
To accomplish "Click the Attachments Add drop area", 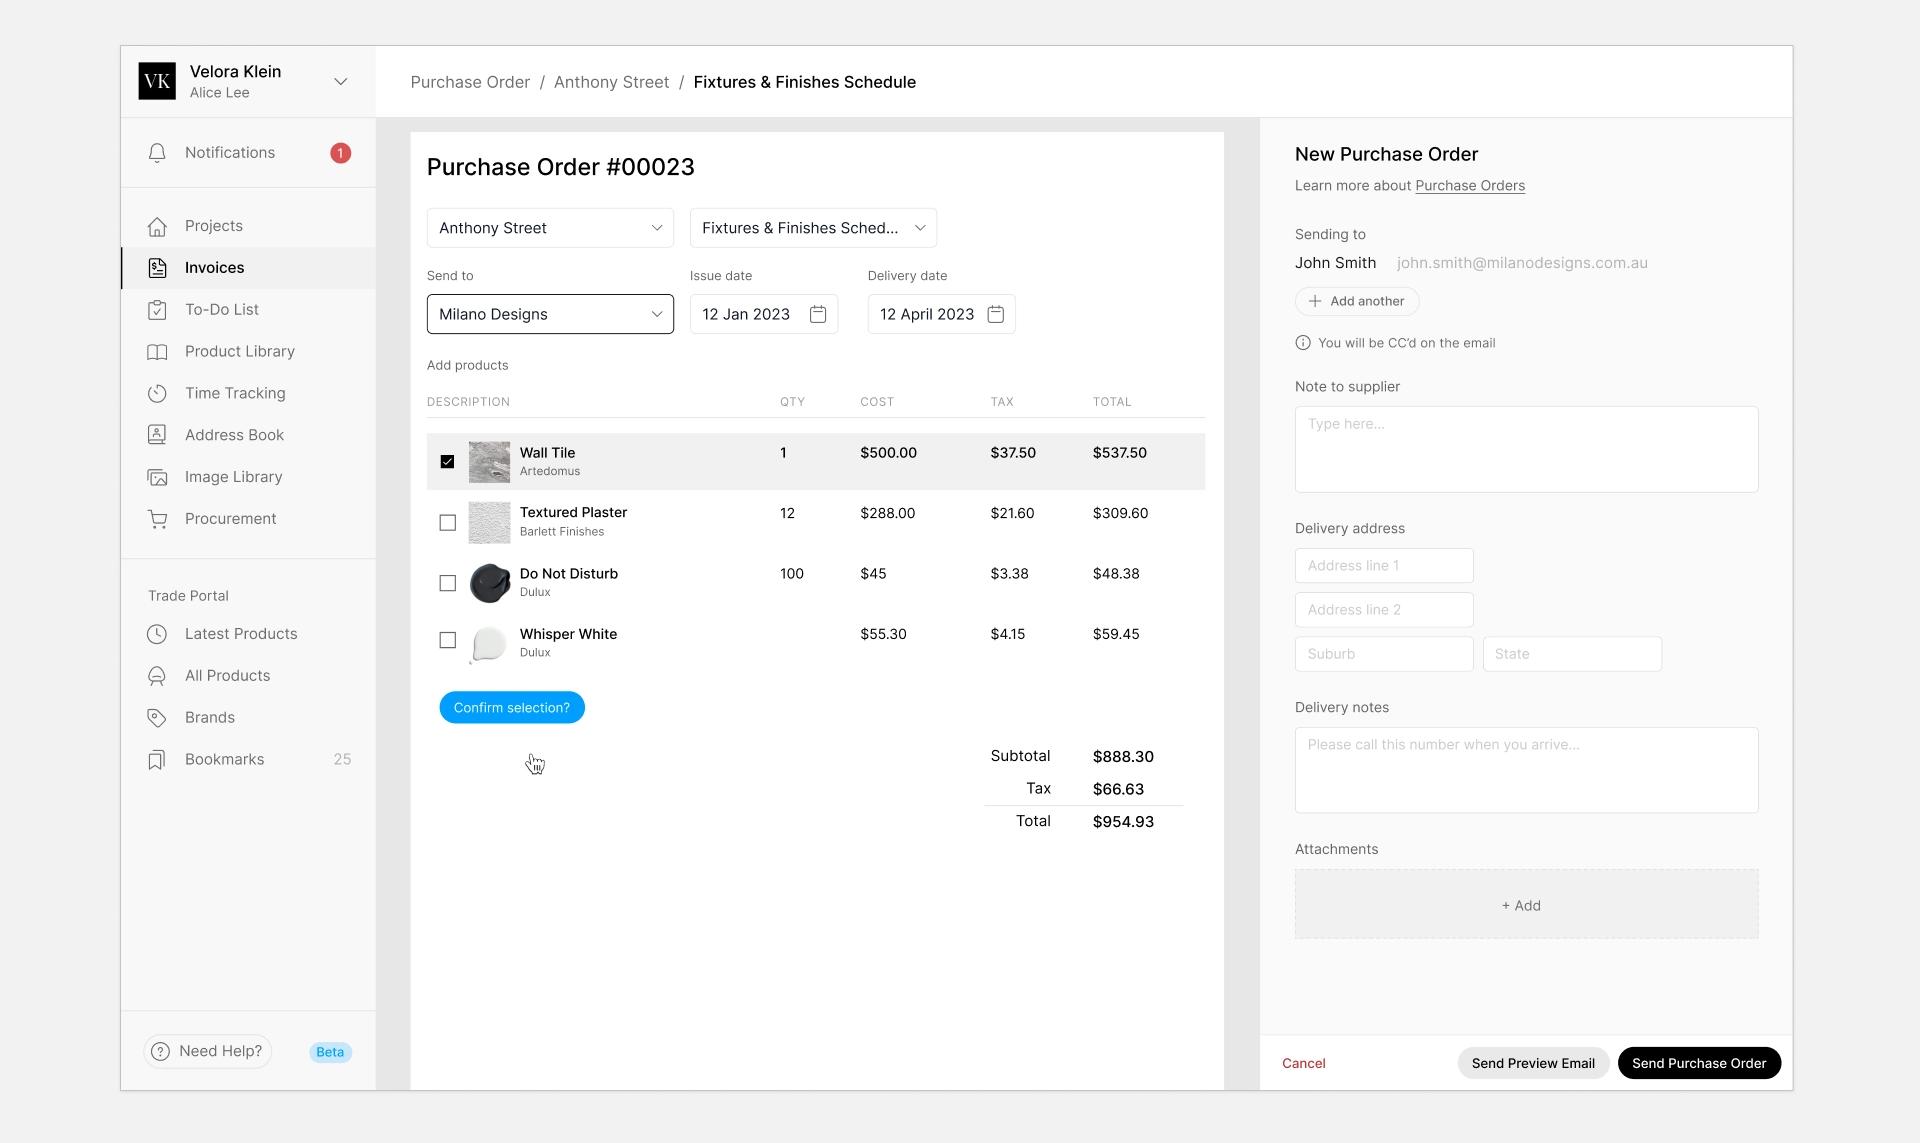I will click(x=1526, y=904).
